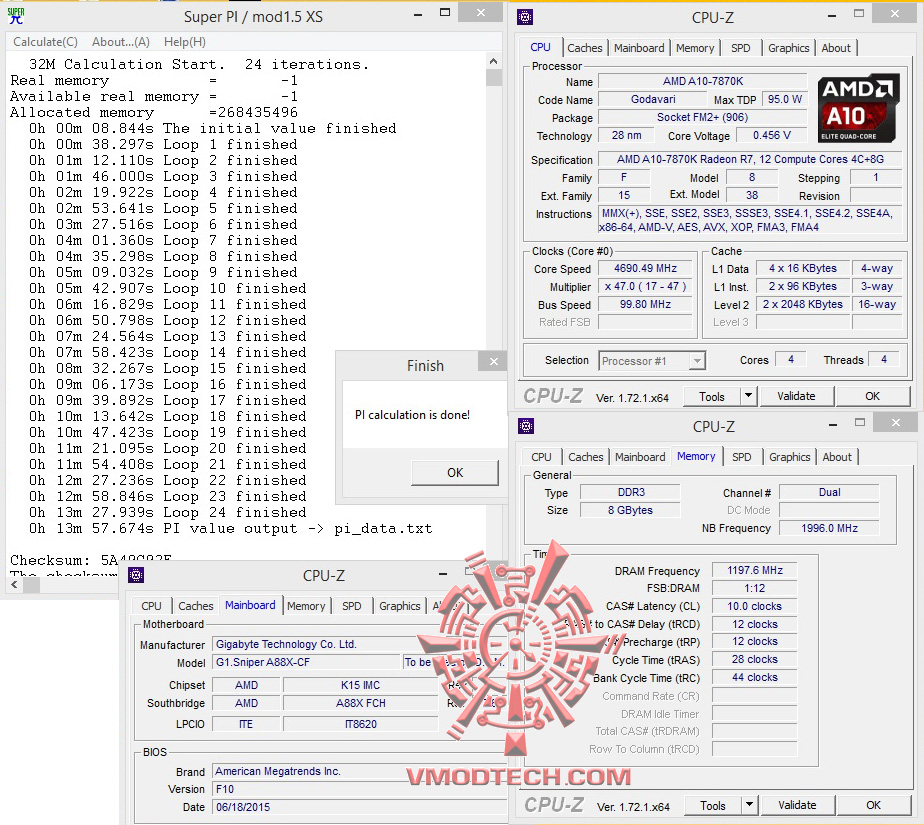Close the Finish dialog

(494, 361)
